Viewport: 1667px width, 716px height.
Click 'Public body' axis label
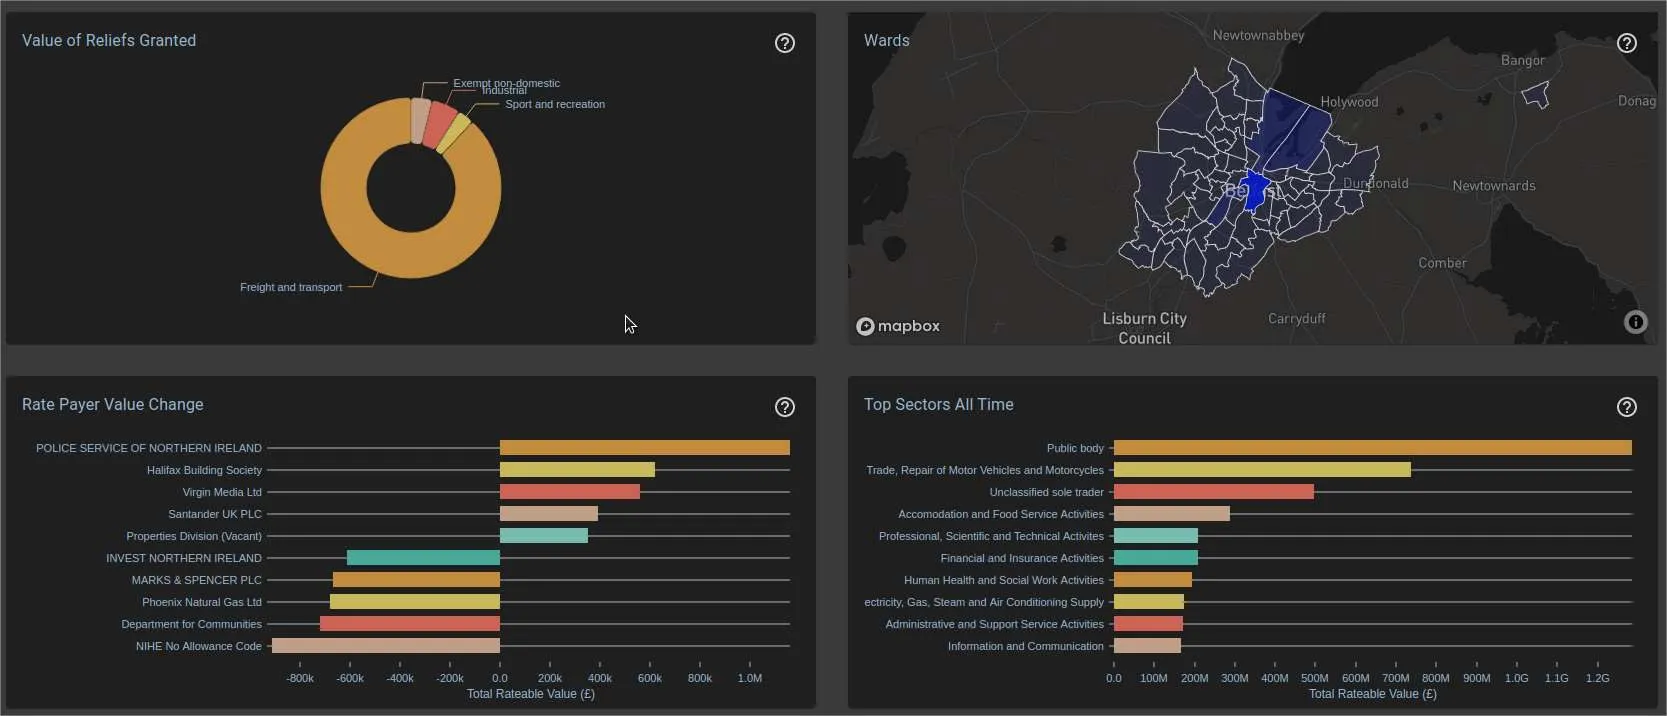pos(1075,448)
